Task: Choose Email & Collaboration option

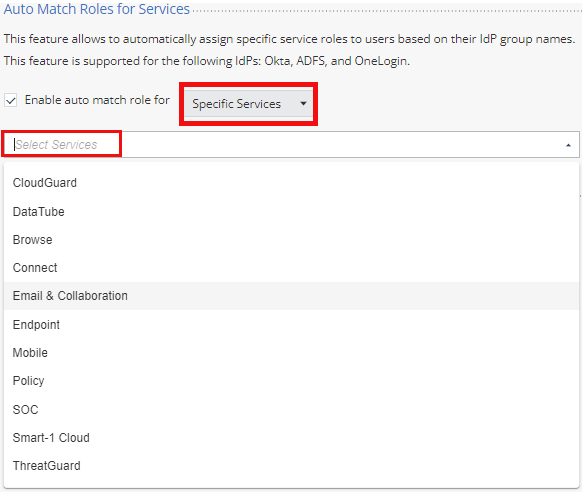Action: [291, 296]
